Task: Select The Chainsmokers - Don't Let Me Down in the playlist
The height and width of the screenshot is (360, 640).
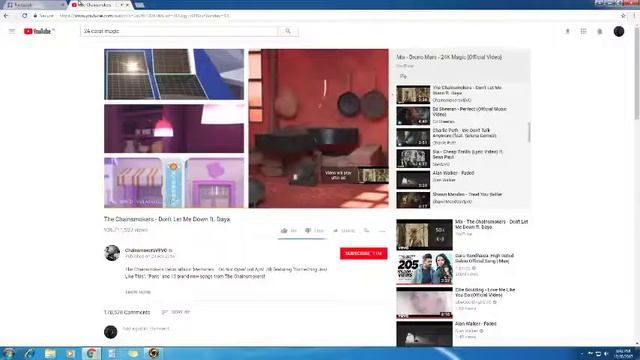Action: (x=467, y=91)
